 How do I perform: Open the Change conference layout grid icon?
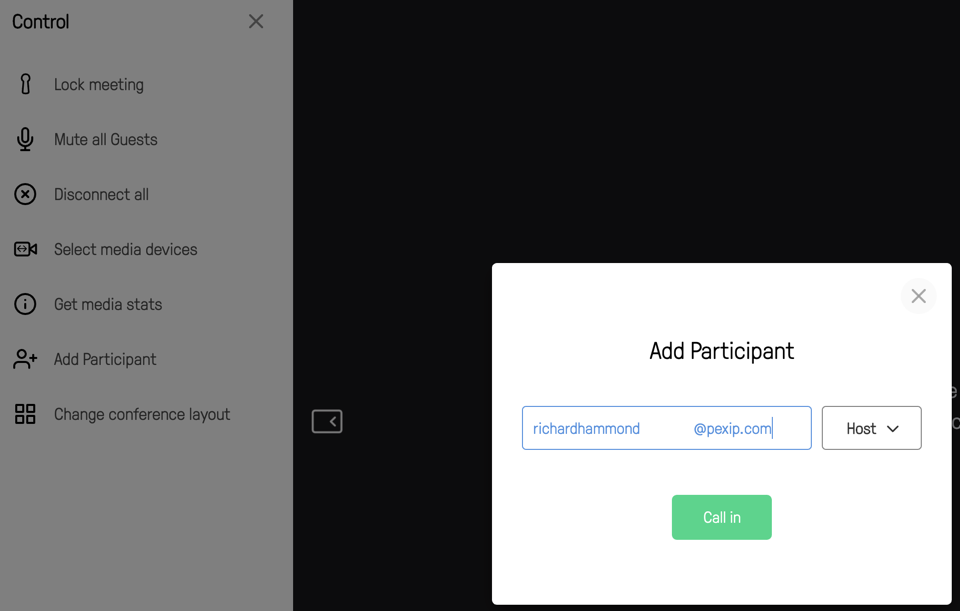tap(24, 414)
